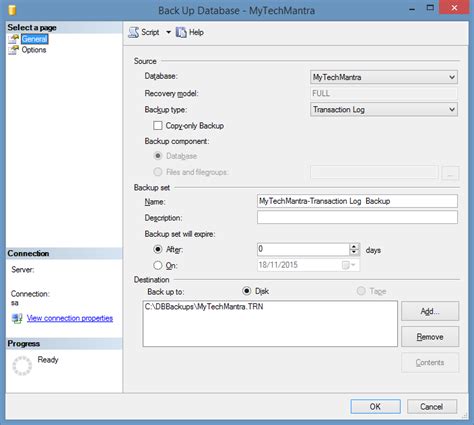
Task: Click the connection properties icon
Action: coord(17,318)
